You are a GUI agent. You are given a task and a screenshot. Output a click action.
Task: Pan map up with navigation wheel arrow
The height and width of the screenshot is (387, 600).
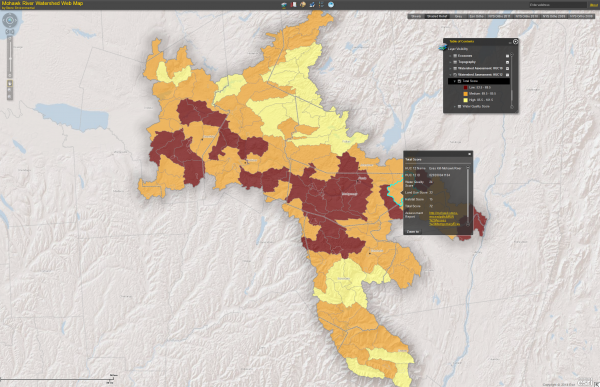click(10, 15)
